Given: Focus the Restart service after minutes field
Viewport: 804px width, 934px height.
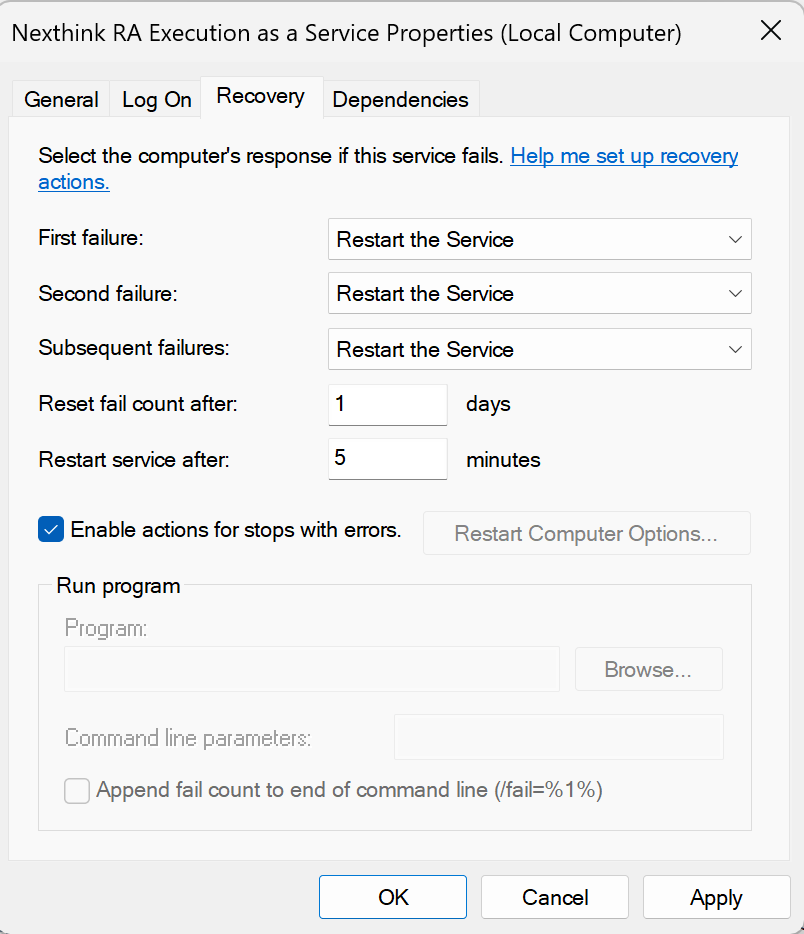Looking at the screenshot, I should [x=387, y=459].
